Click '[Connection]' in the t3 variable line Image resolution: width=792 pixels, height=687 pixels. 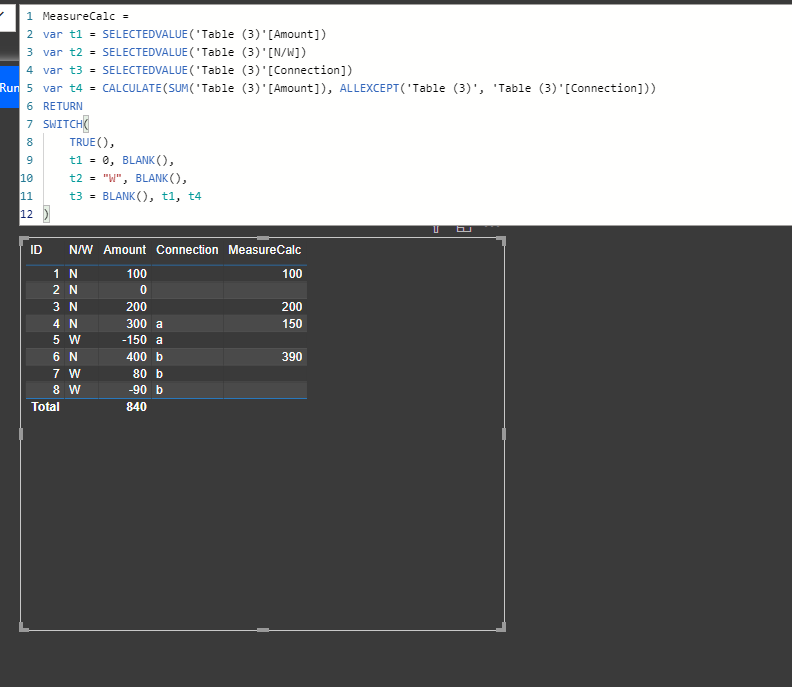coord(307,70)
